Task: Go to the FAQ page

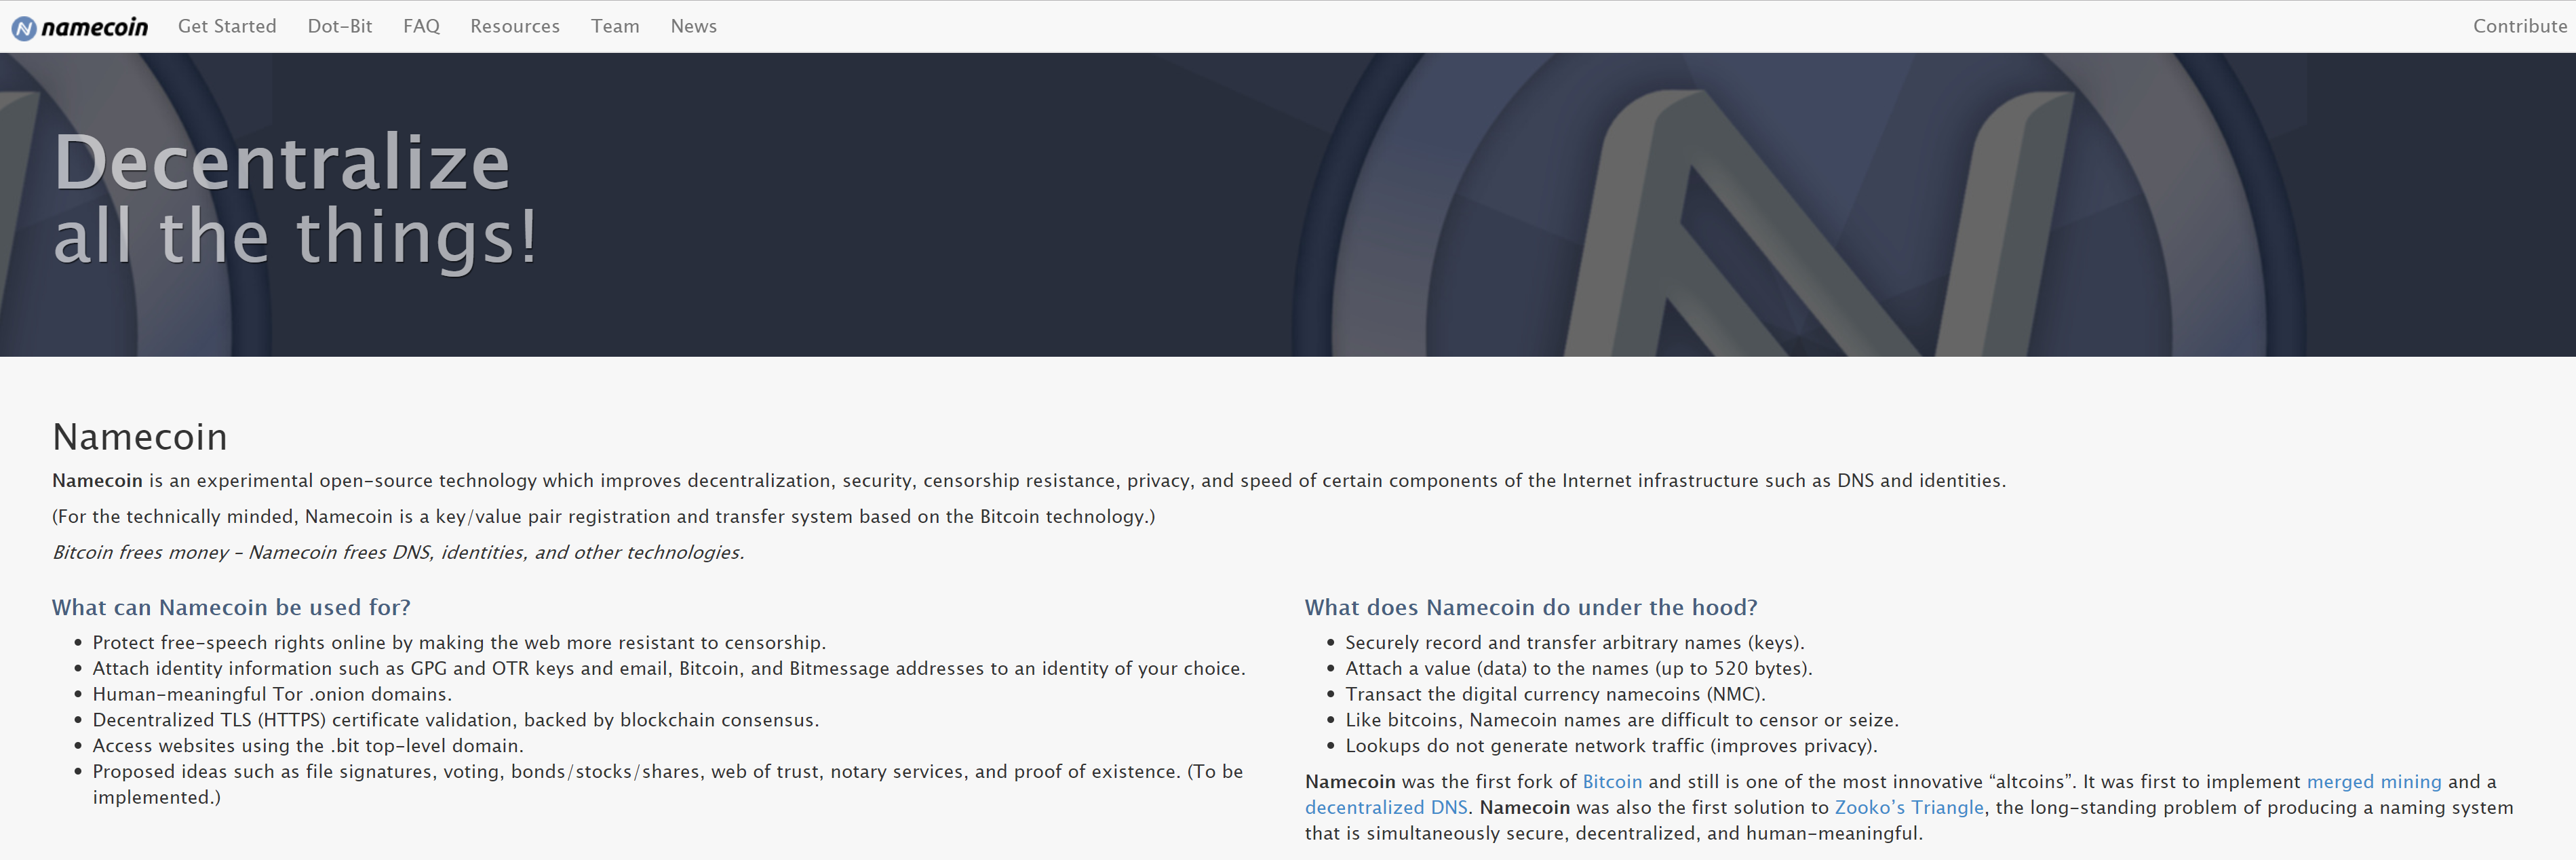Action: (x=421, y=26)
